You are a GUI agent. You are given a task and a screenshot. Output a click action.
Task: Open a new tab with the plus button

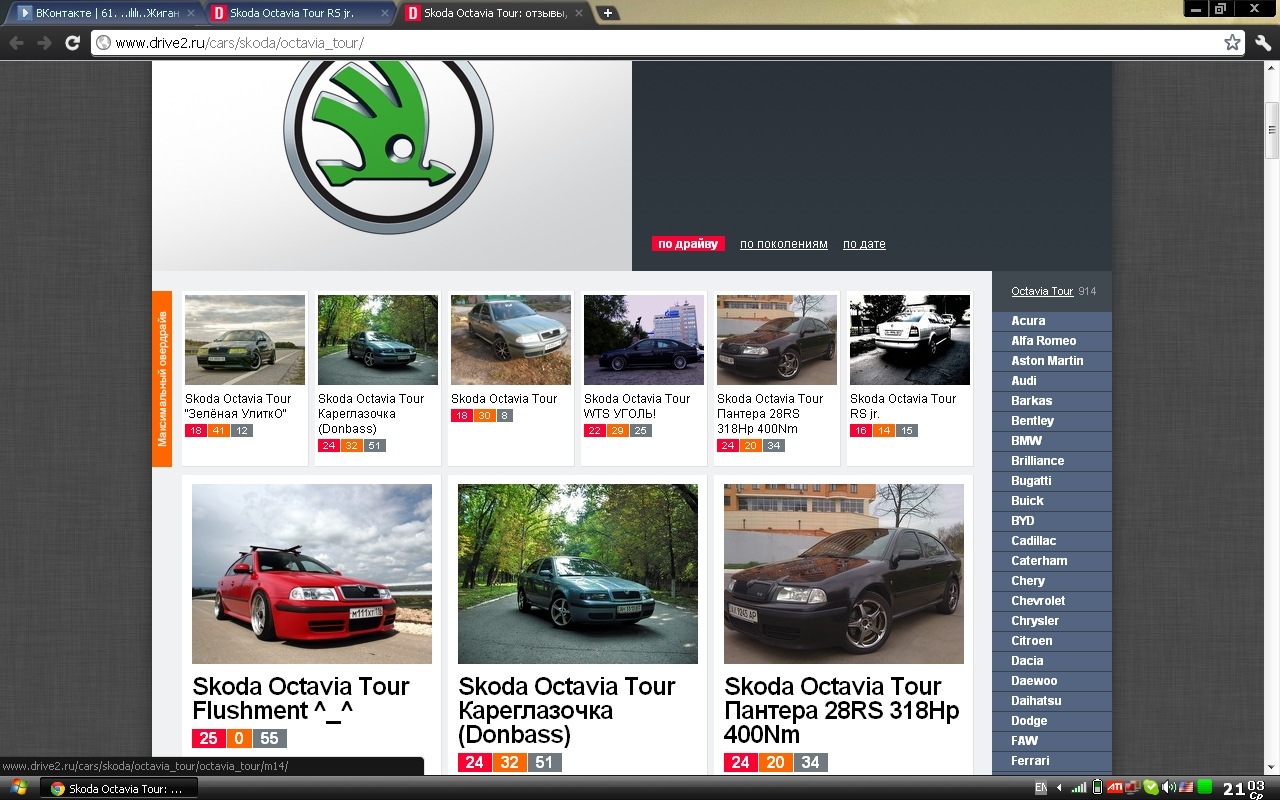[x=607, y=13]
